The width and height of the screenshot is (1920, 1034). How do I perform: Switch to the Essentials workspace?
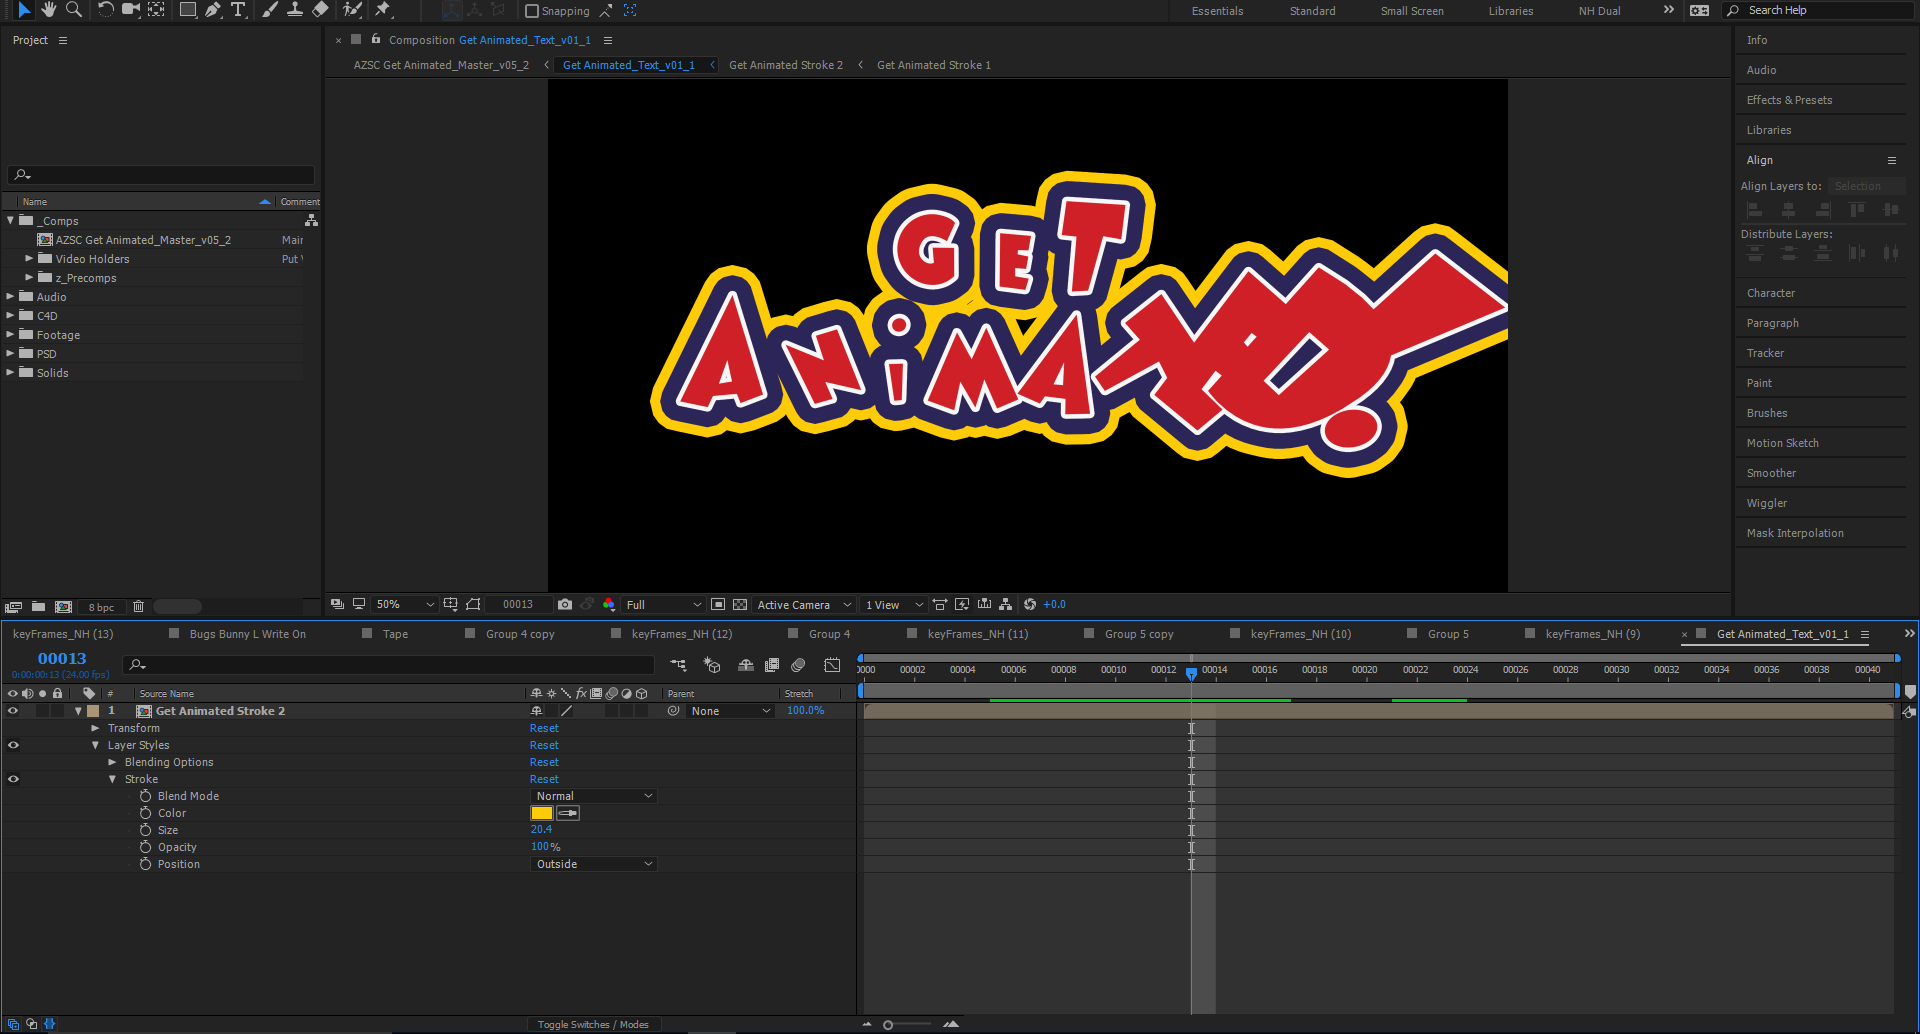1217,11
